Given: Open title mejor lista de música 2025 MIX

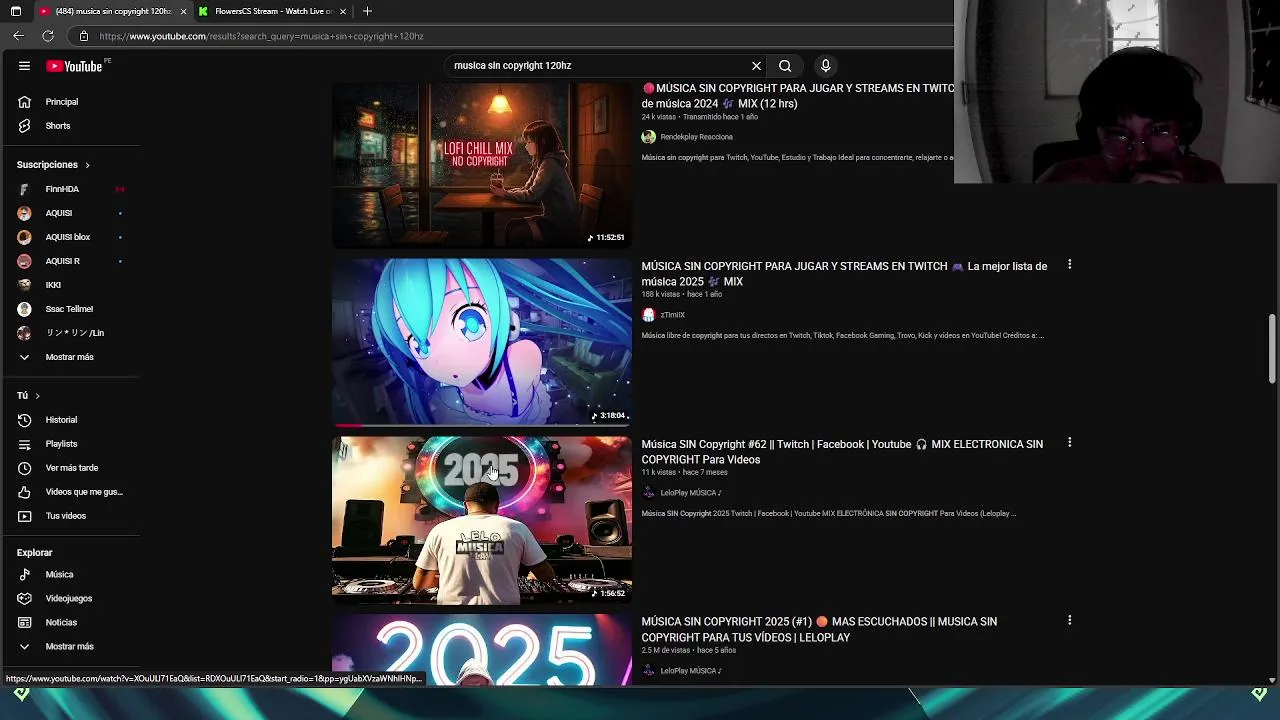Looking at the screenshot, I should pos(844,274).
